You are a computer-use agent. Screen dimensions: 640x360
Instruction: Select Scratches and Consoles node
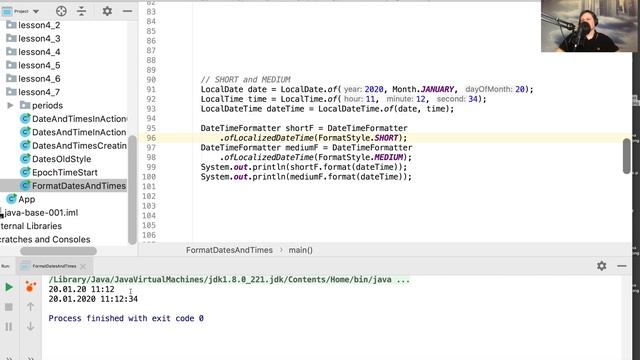pos(45,240)
